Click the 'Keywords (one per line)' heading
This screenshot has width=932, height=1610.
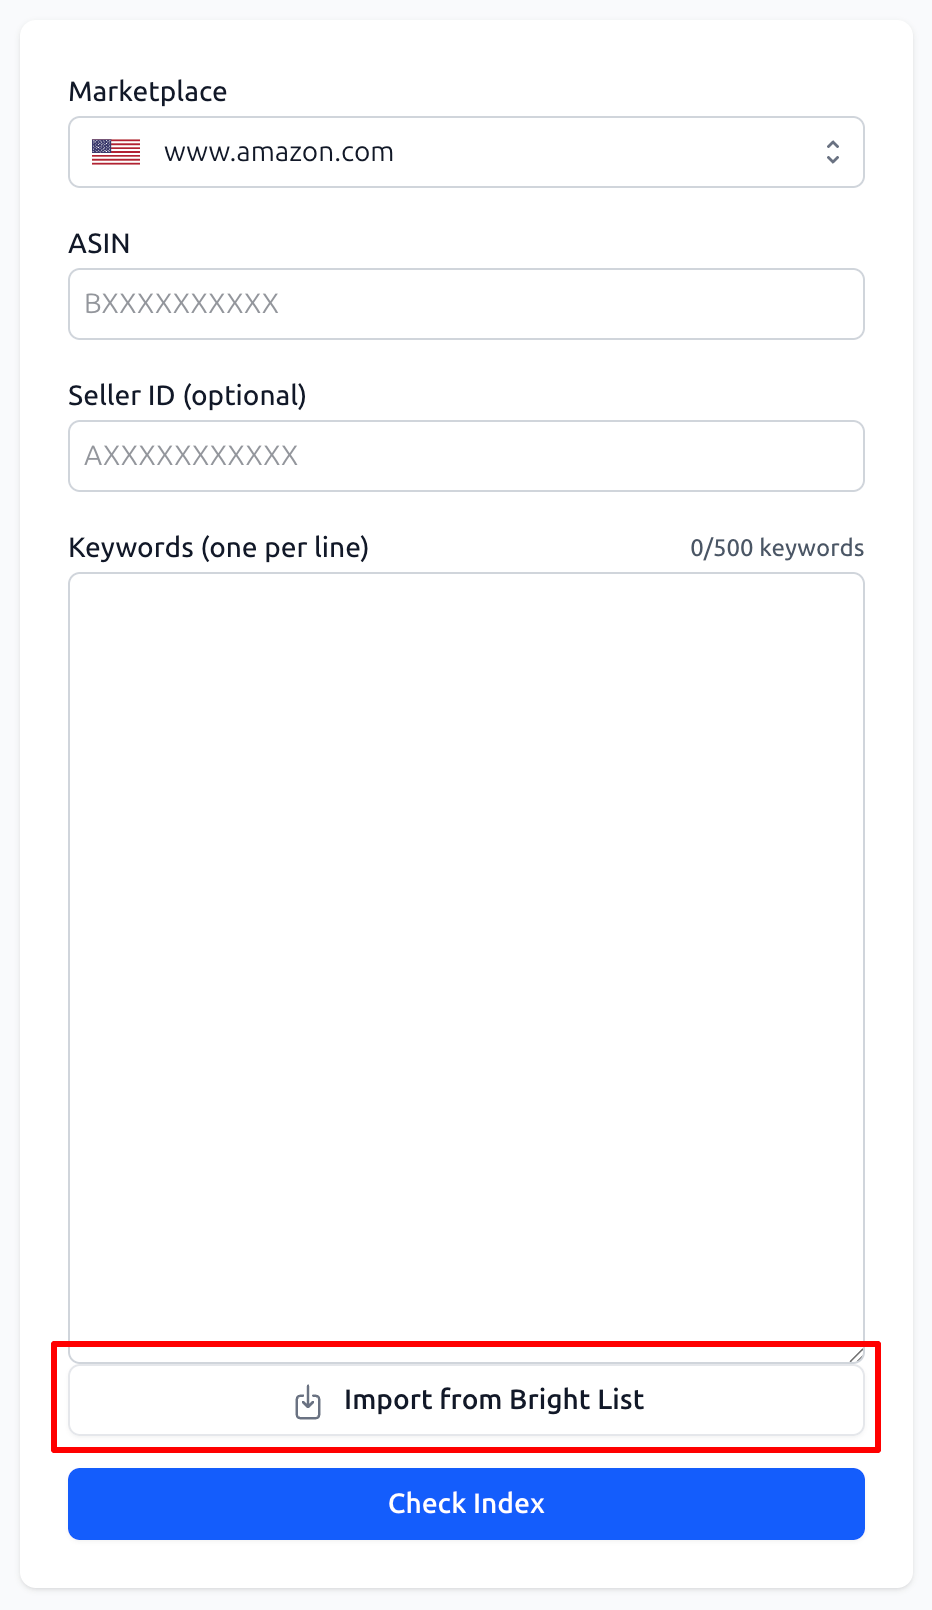tap(218, 547)
